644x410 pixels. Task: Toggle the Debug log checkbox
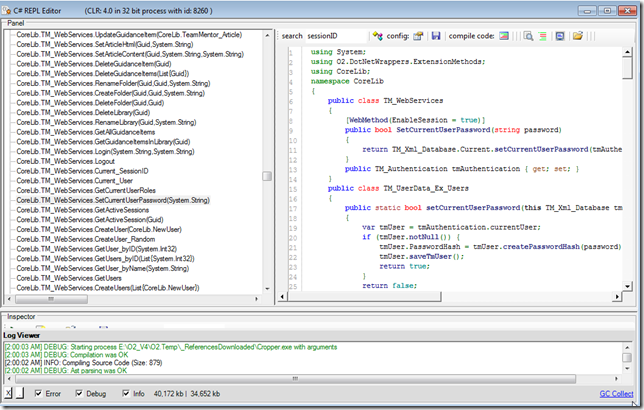(x=79, y=394)
